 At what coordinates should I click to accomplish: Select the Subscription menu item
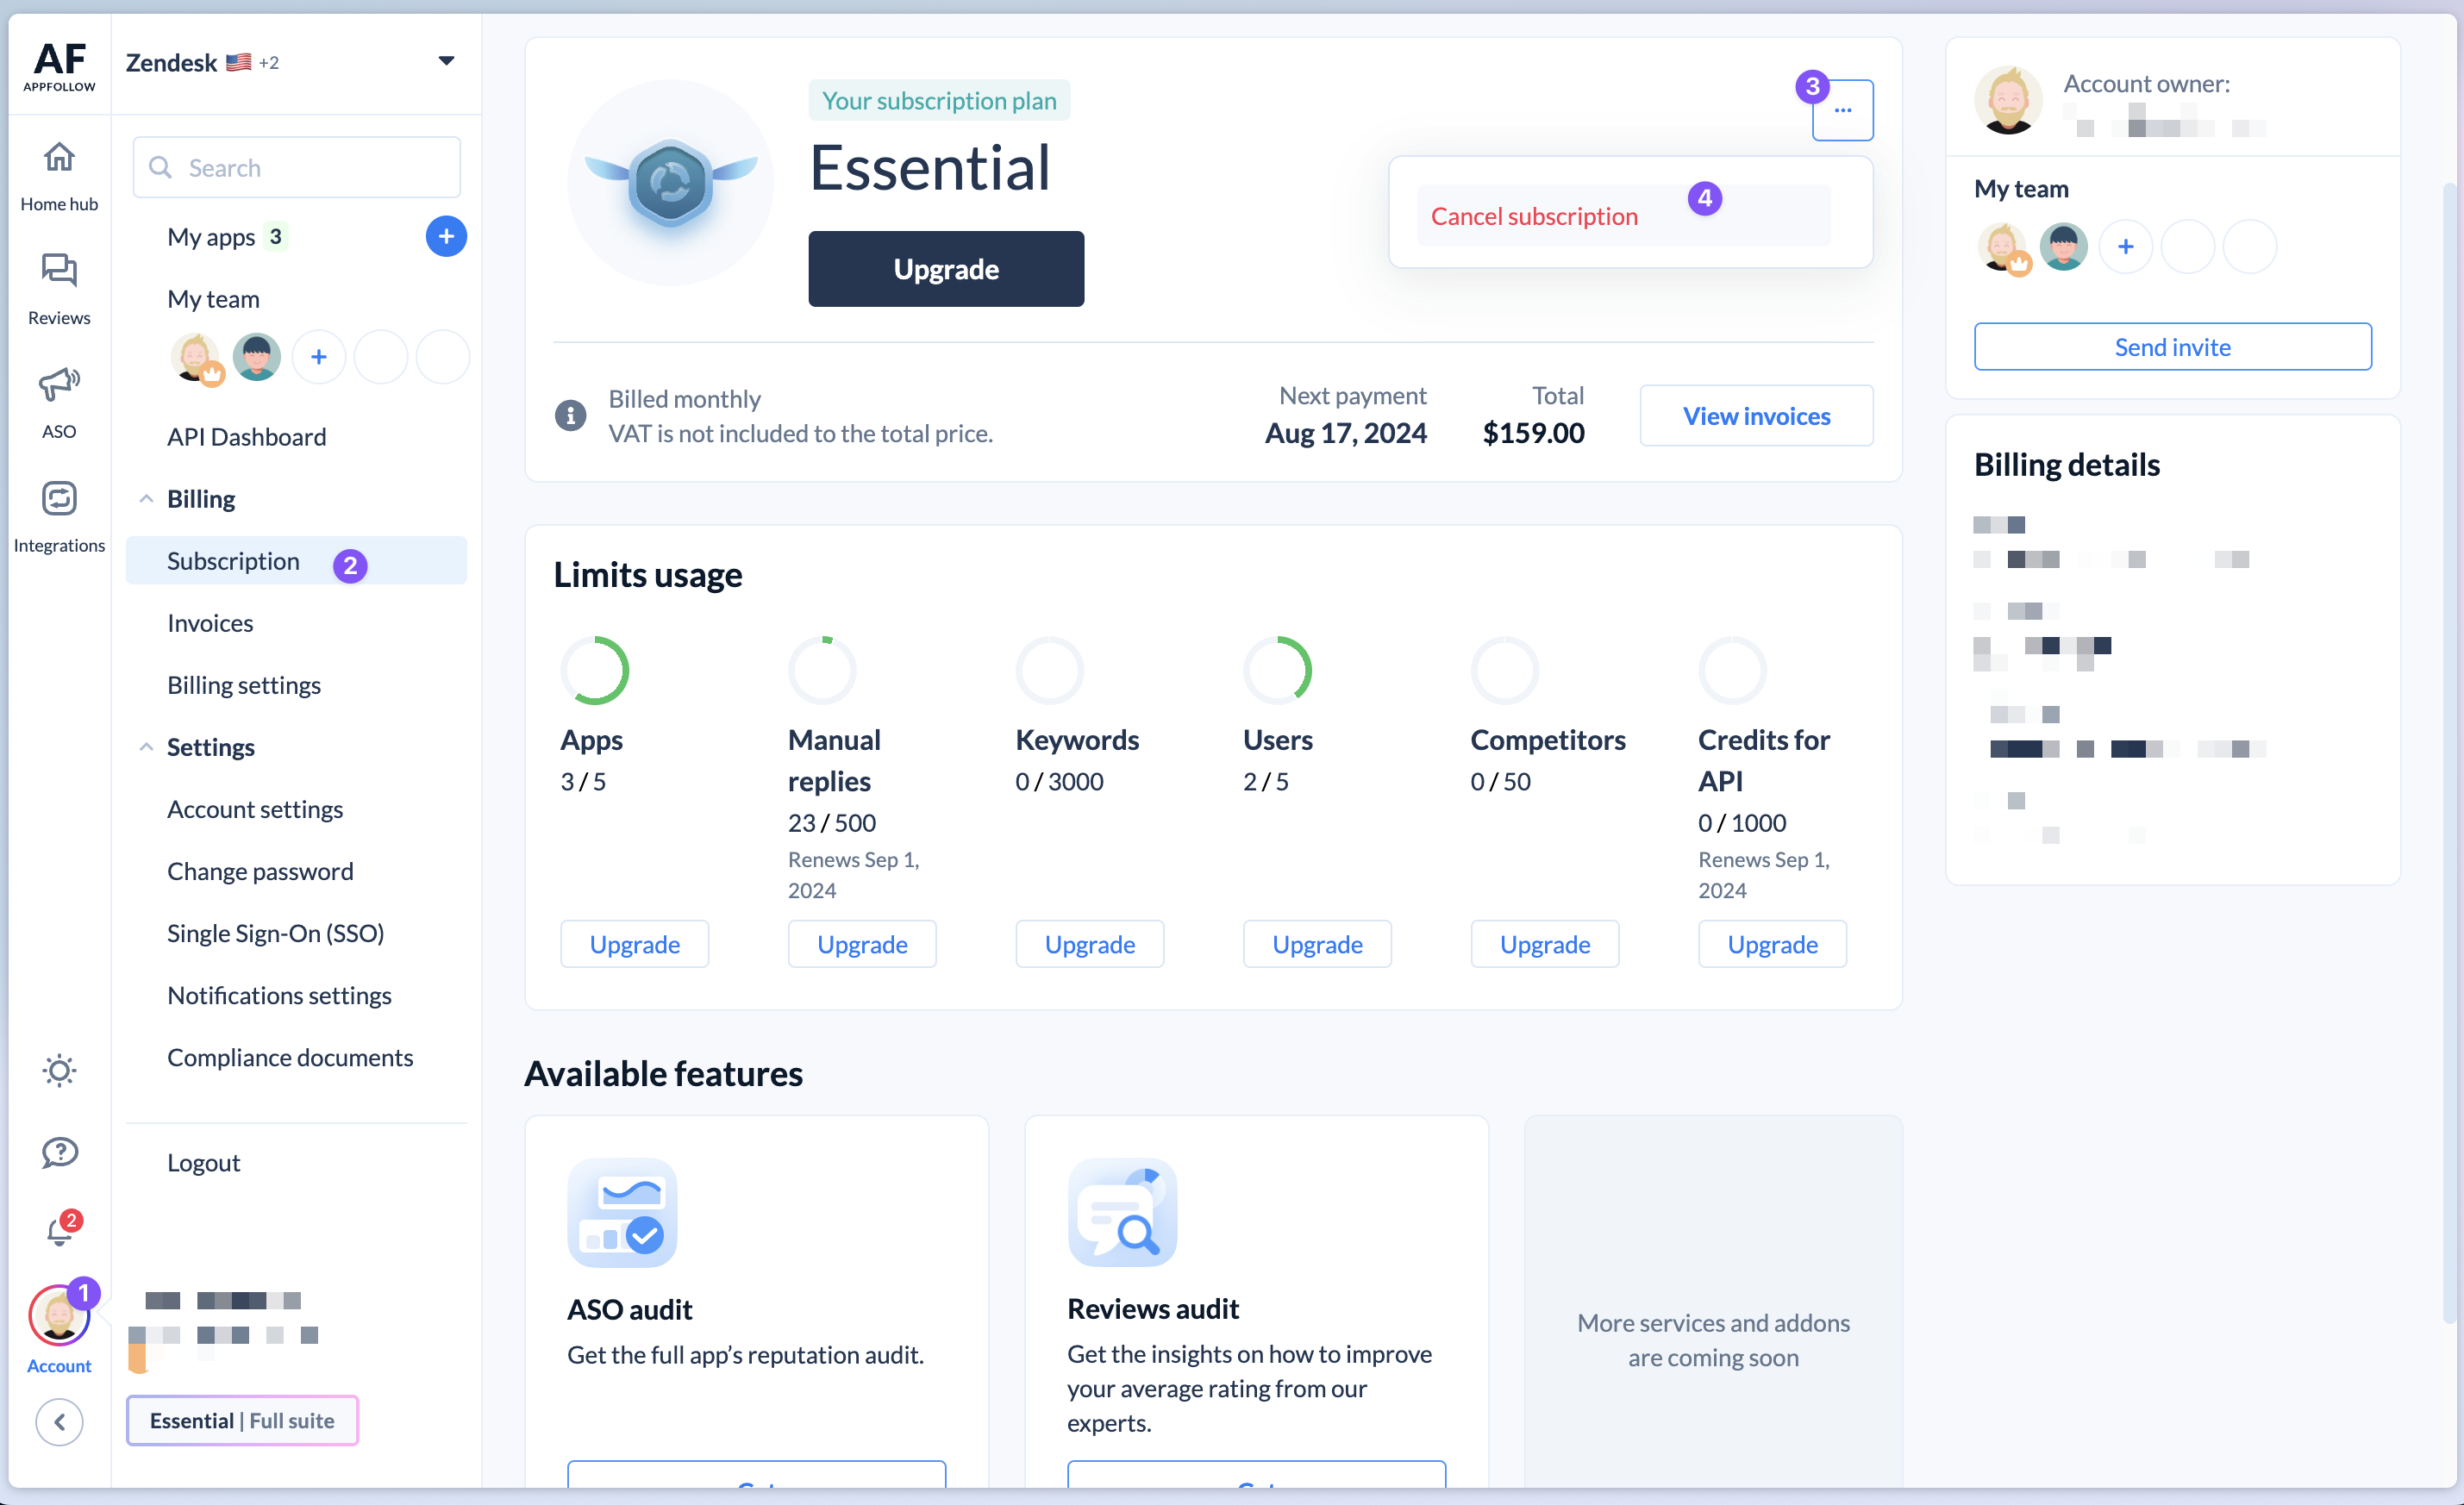coord(296,561)
